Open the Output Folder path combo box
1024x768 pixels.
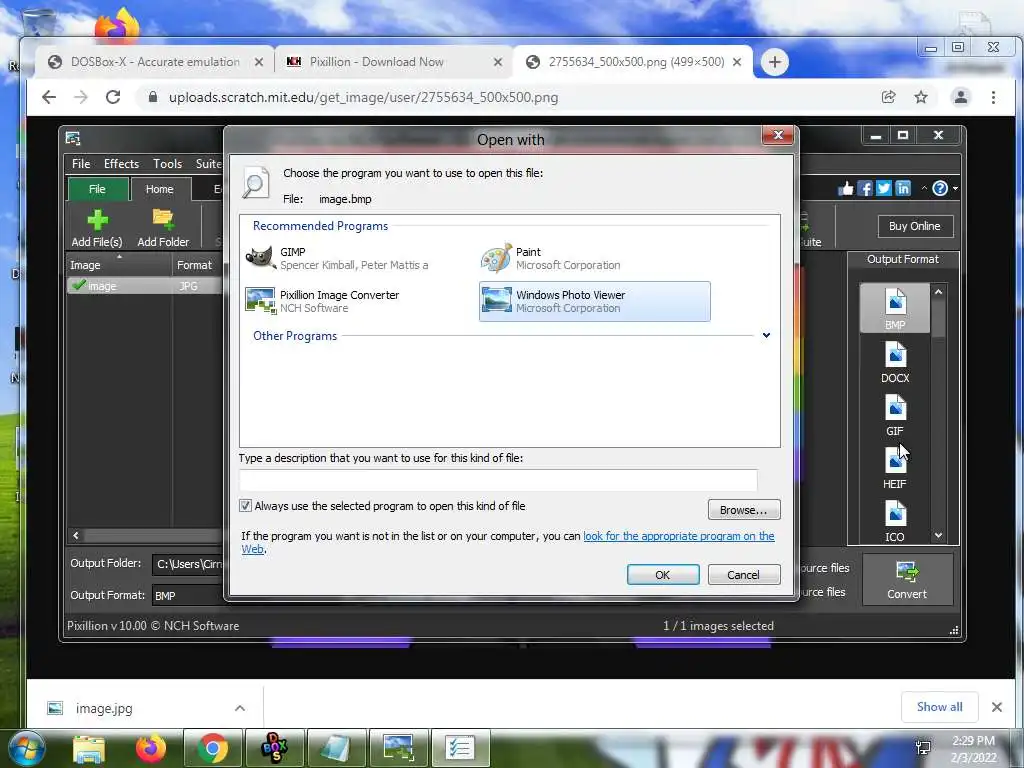[187, 564]
